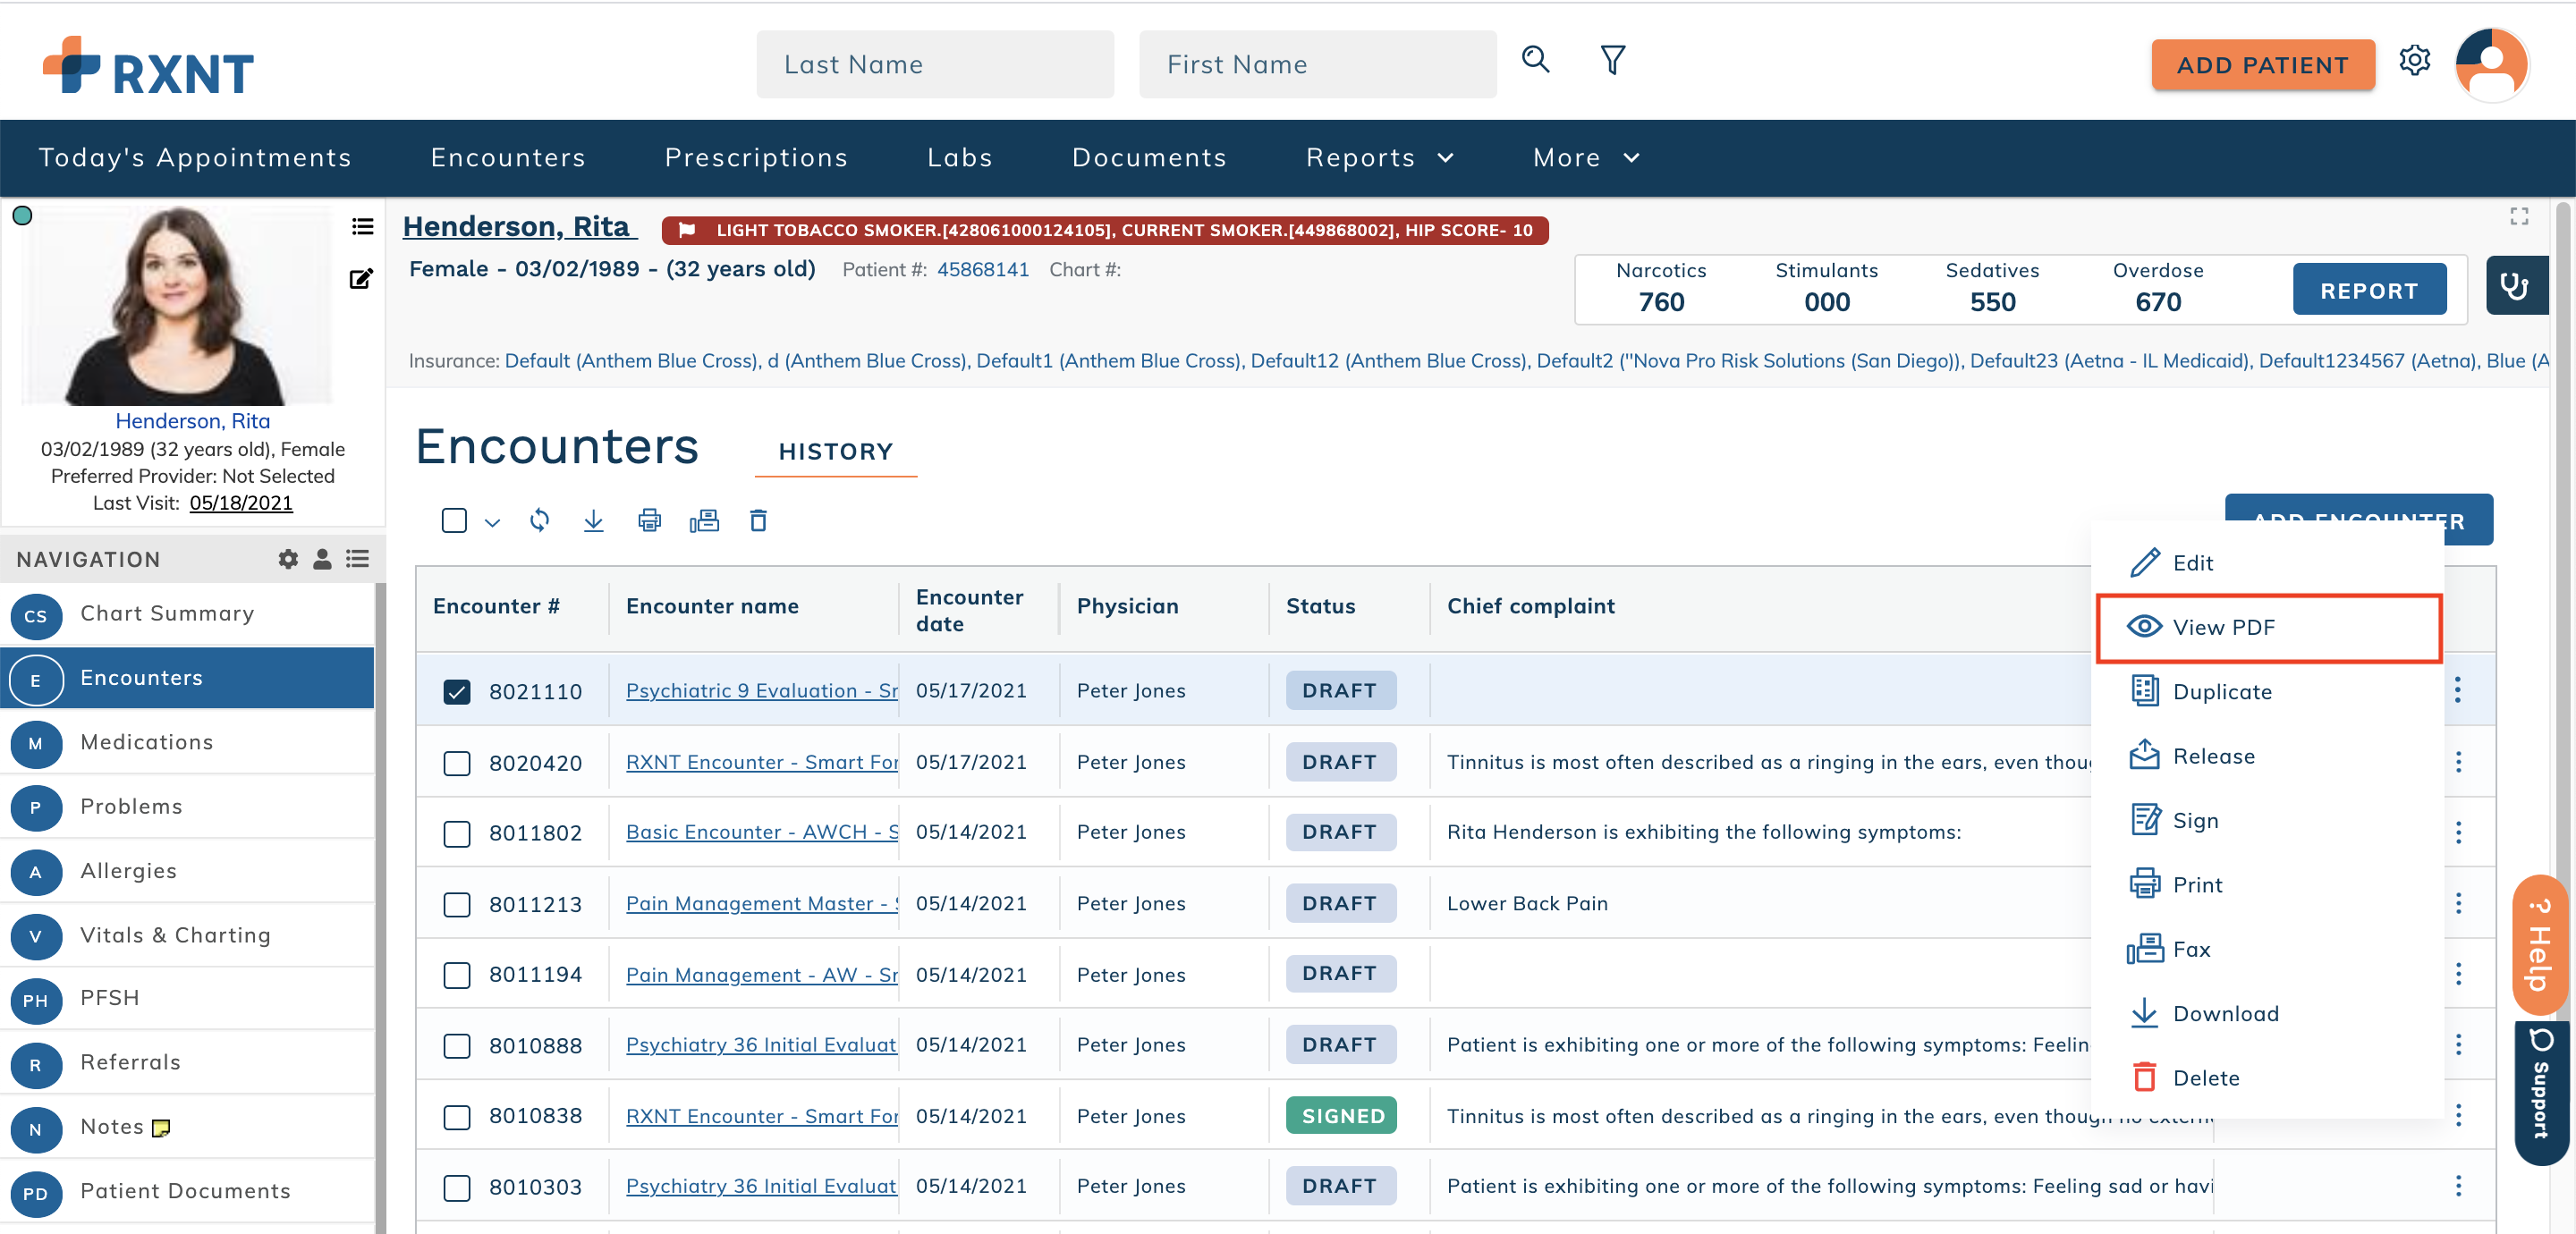
Task: Open row menu for encounter 8020420
Action: (x=2458, y=762)
